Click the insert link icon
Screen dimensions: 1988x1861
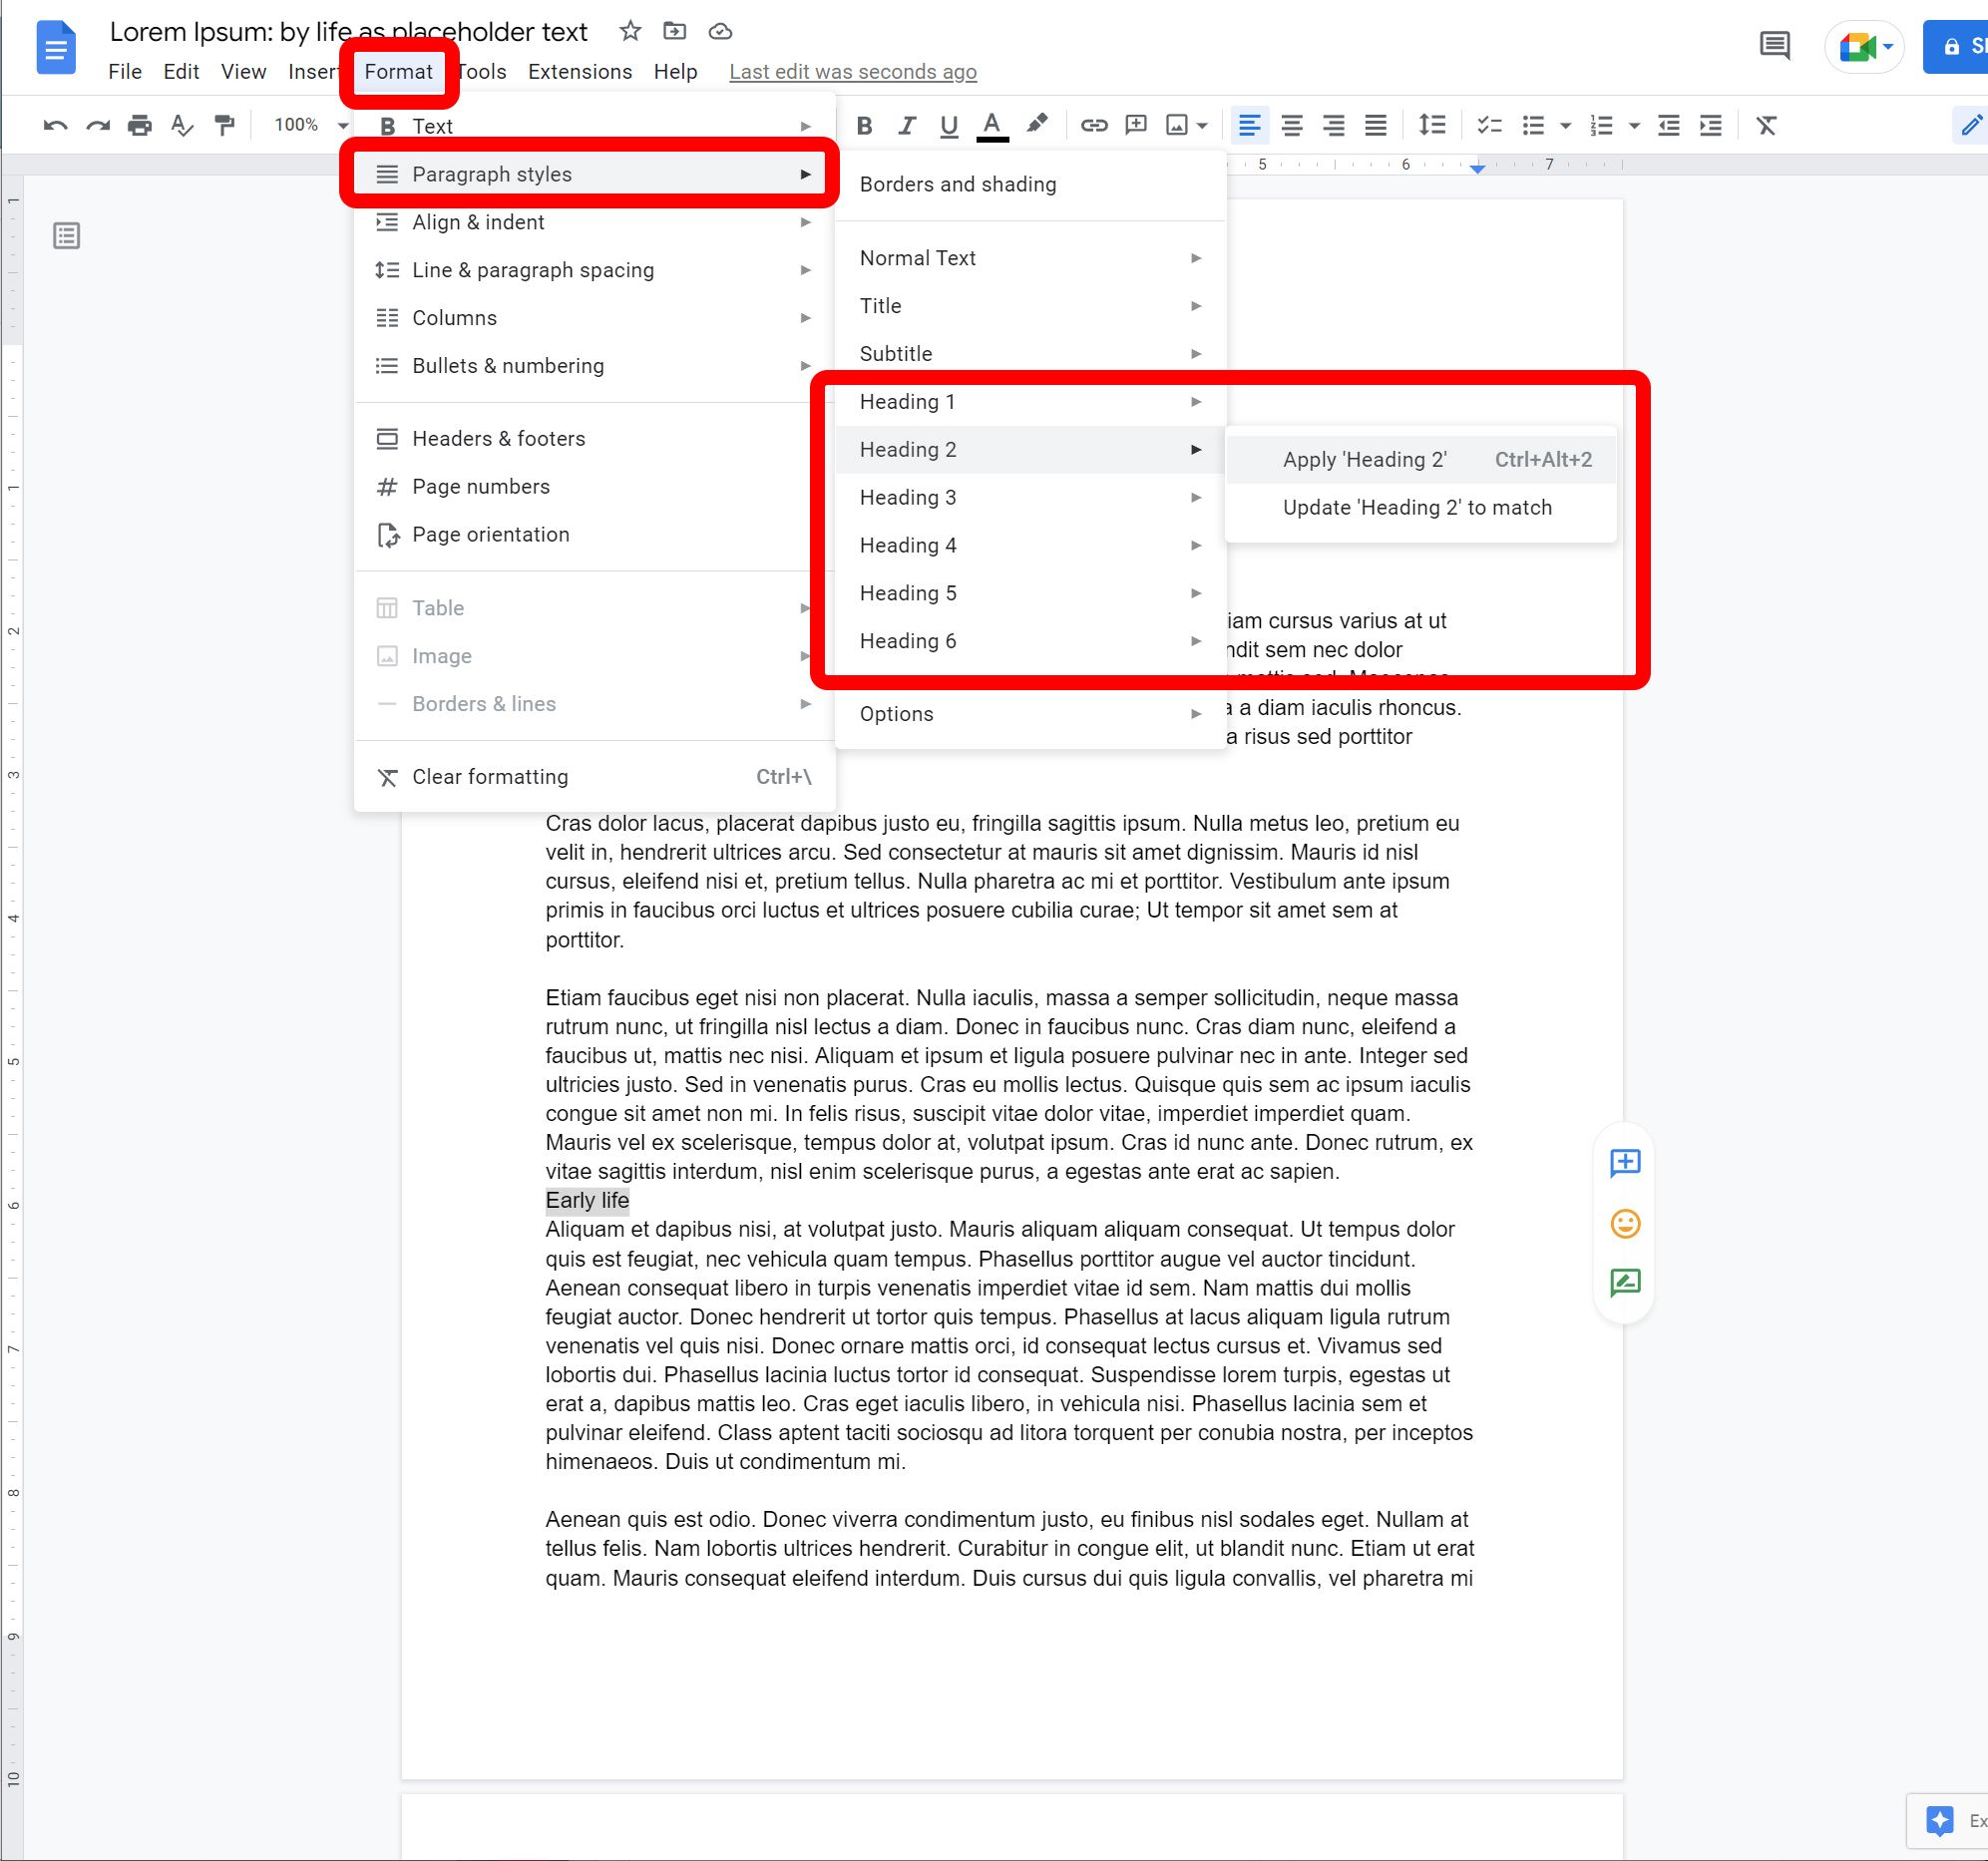click(1090, 125)
